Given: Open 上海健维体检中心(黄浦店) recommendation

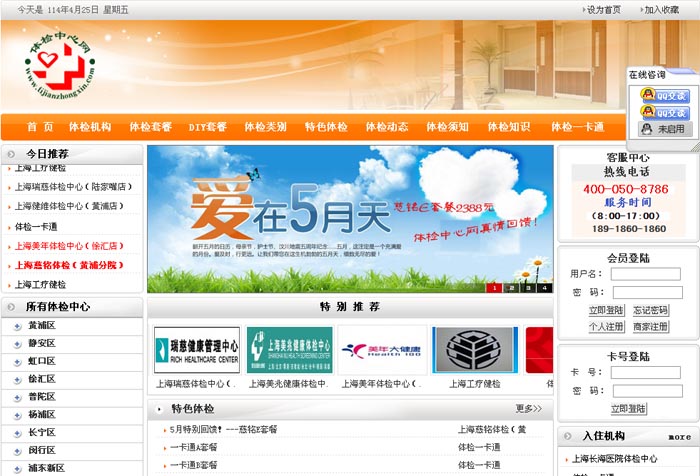Looking at the screenshot, I should [x=69, y=206].
